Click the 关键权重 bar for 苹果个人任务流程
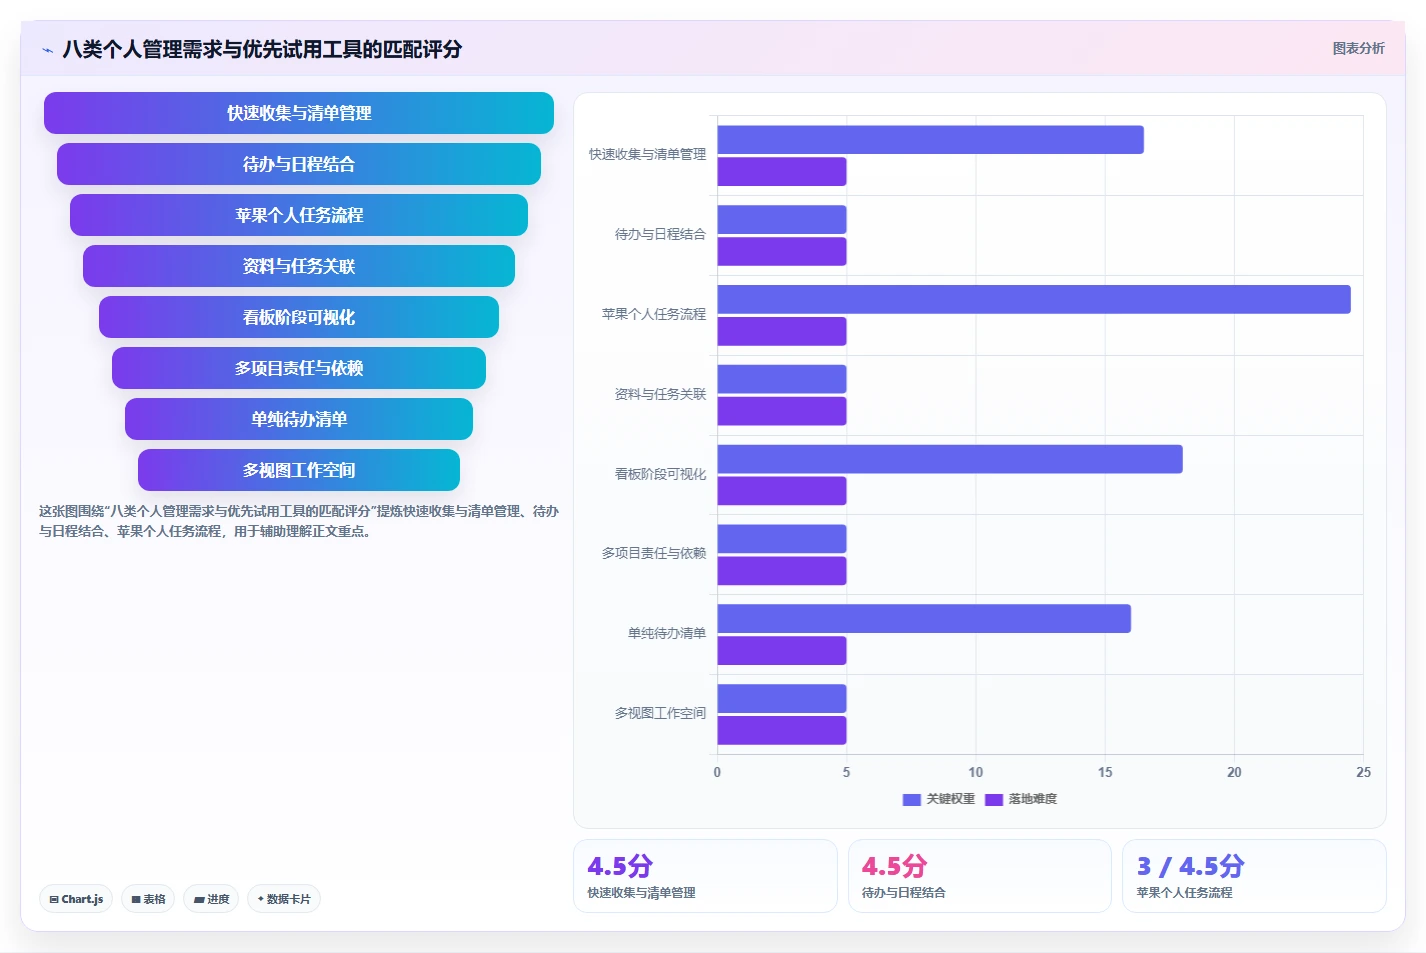This screenshot has height=953, width=1426. click(x=1034, y=299)
